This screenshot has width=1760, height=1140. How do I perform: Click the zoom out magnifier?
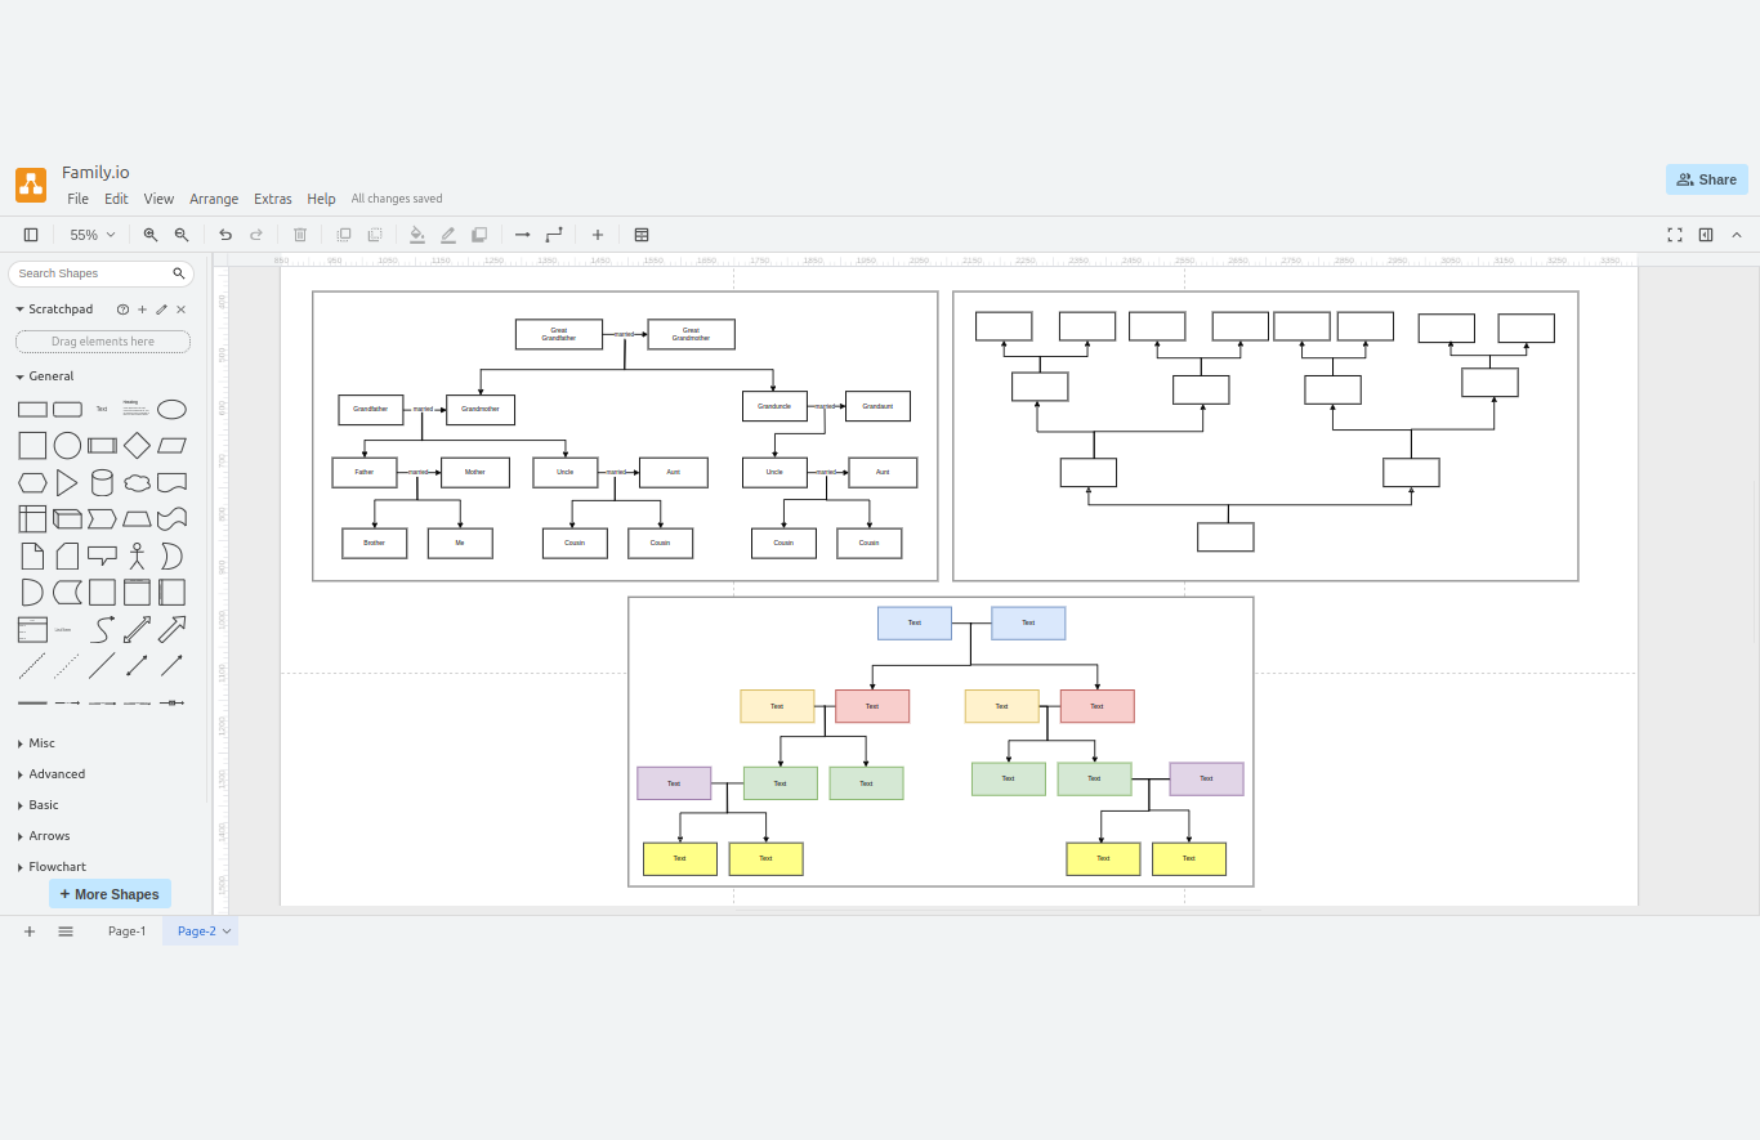click(x=181, y=235)
